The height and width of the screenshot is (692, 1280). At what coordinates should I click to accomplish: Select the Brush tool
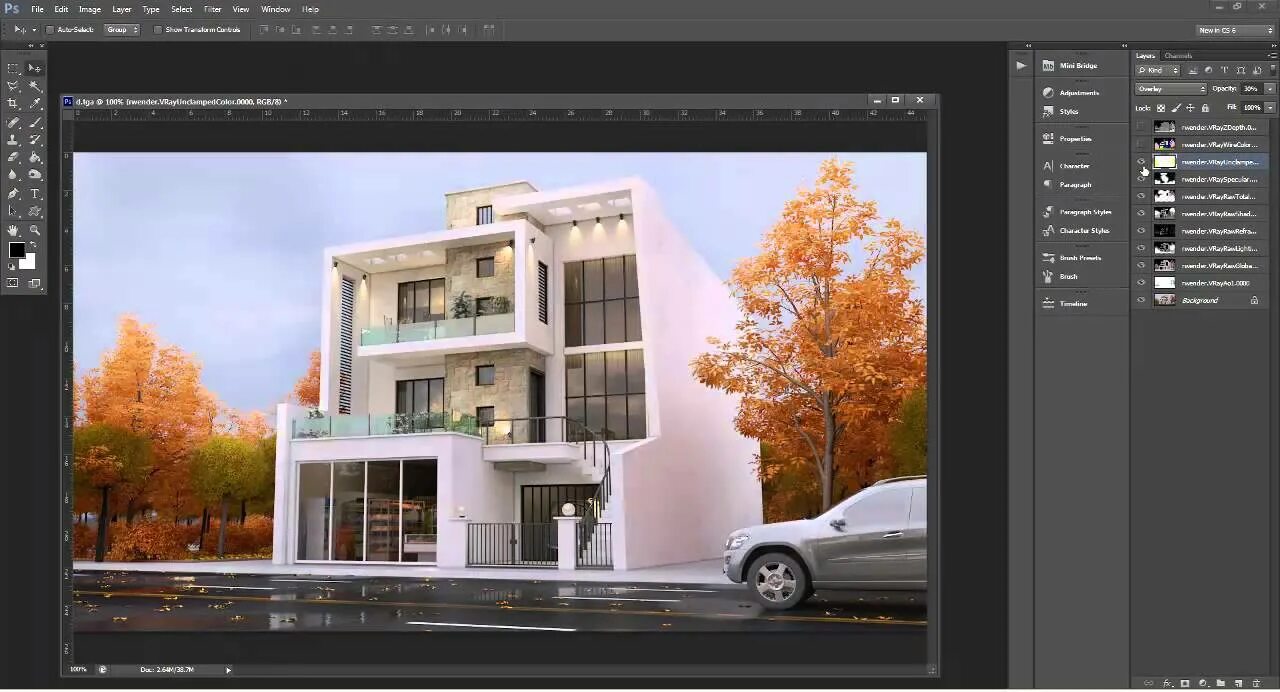pos(34,122)
